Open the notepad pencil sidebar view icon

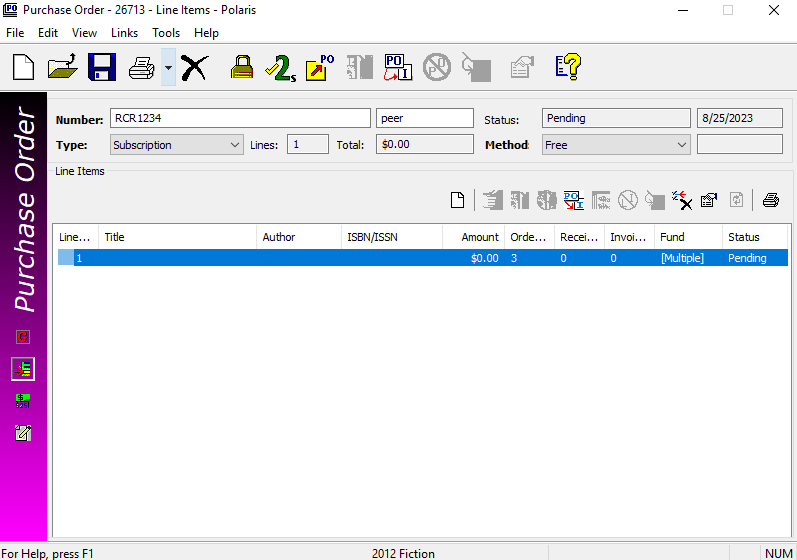(x=23, y=433)
